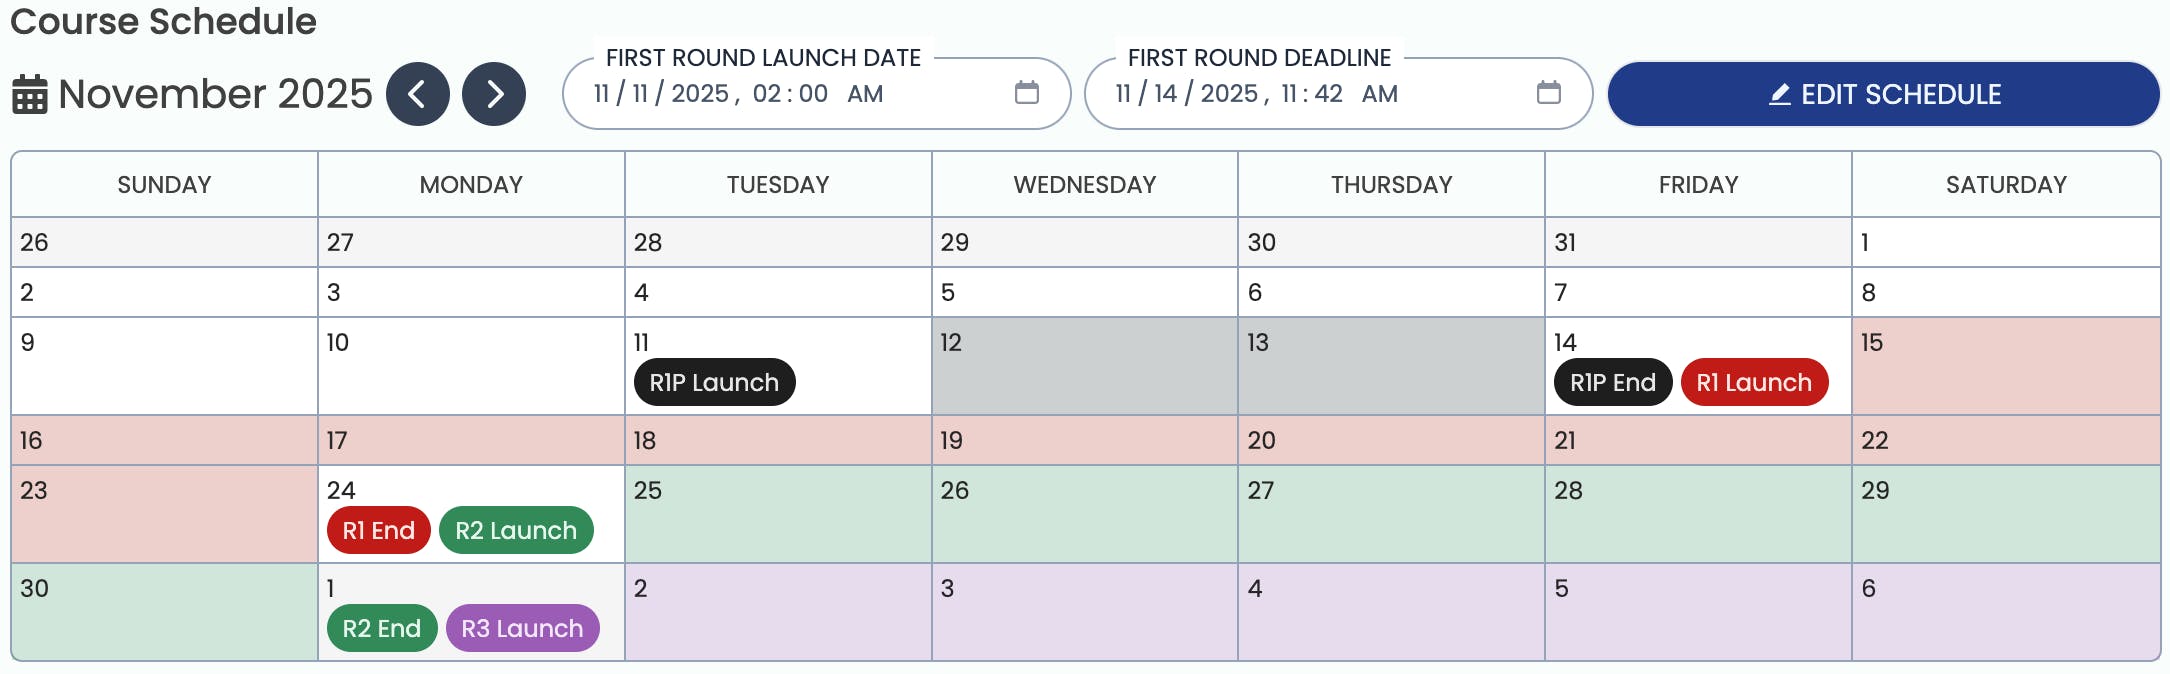Screen dimensions: 2170x674
Task: Click the R1 Launch badge on November 14
Action: click(x=1754, y=381)
